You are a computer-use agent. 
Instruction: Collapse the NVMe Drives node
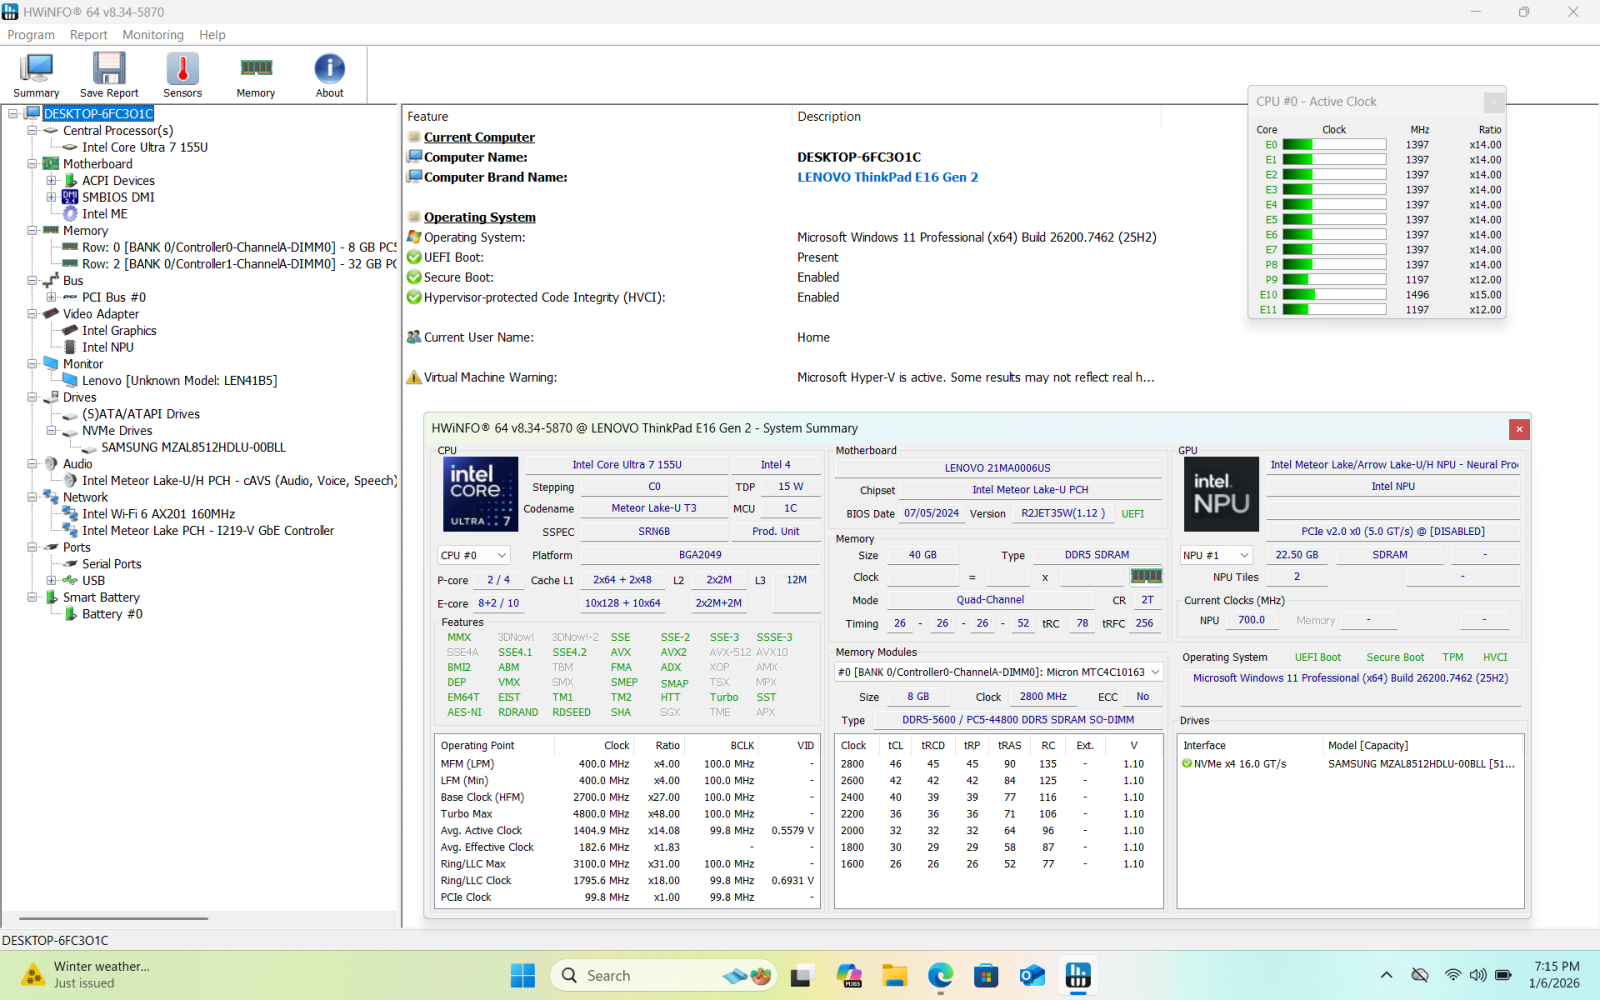51,431
